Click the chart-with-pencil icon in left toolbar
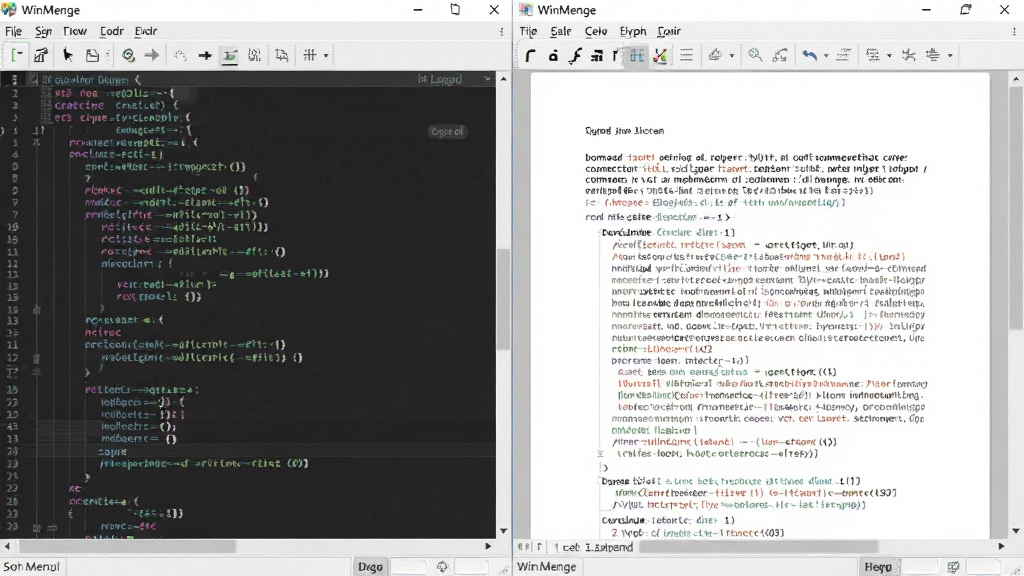Screen dimensions: 1024x576 tap(41, 56)
